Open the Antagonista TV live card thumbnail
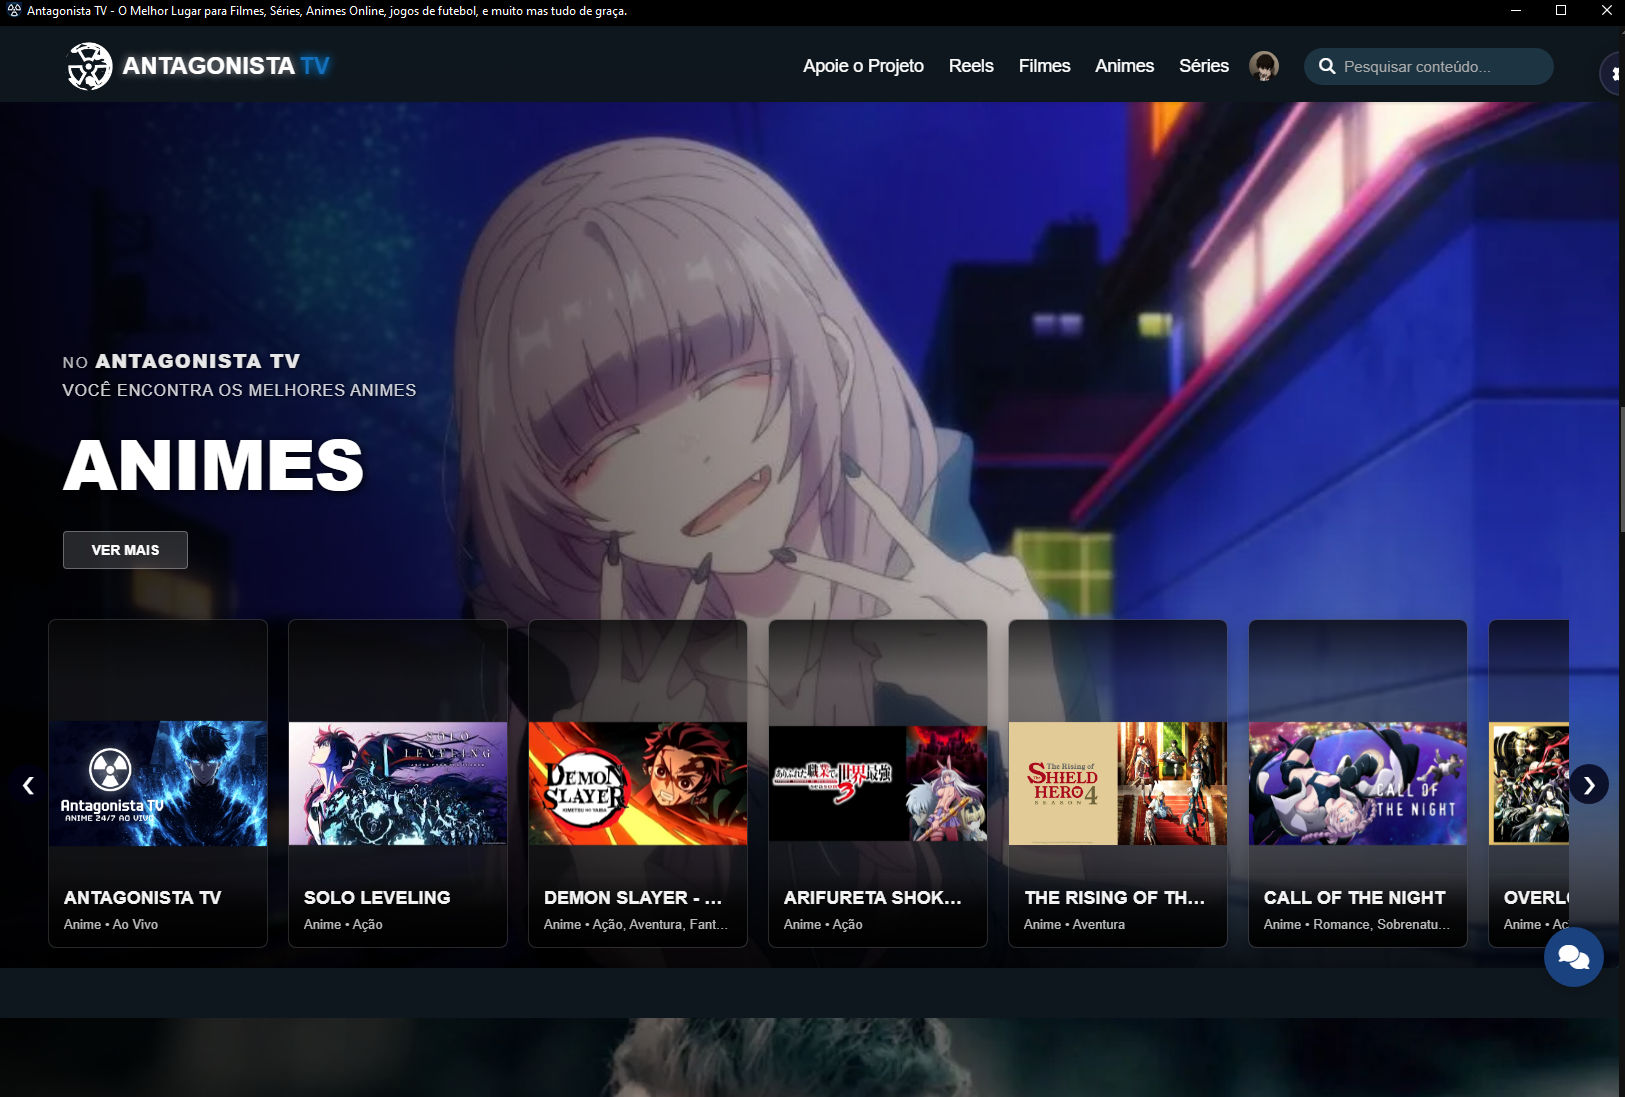 click(158, 783)
